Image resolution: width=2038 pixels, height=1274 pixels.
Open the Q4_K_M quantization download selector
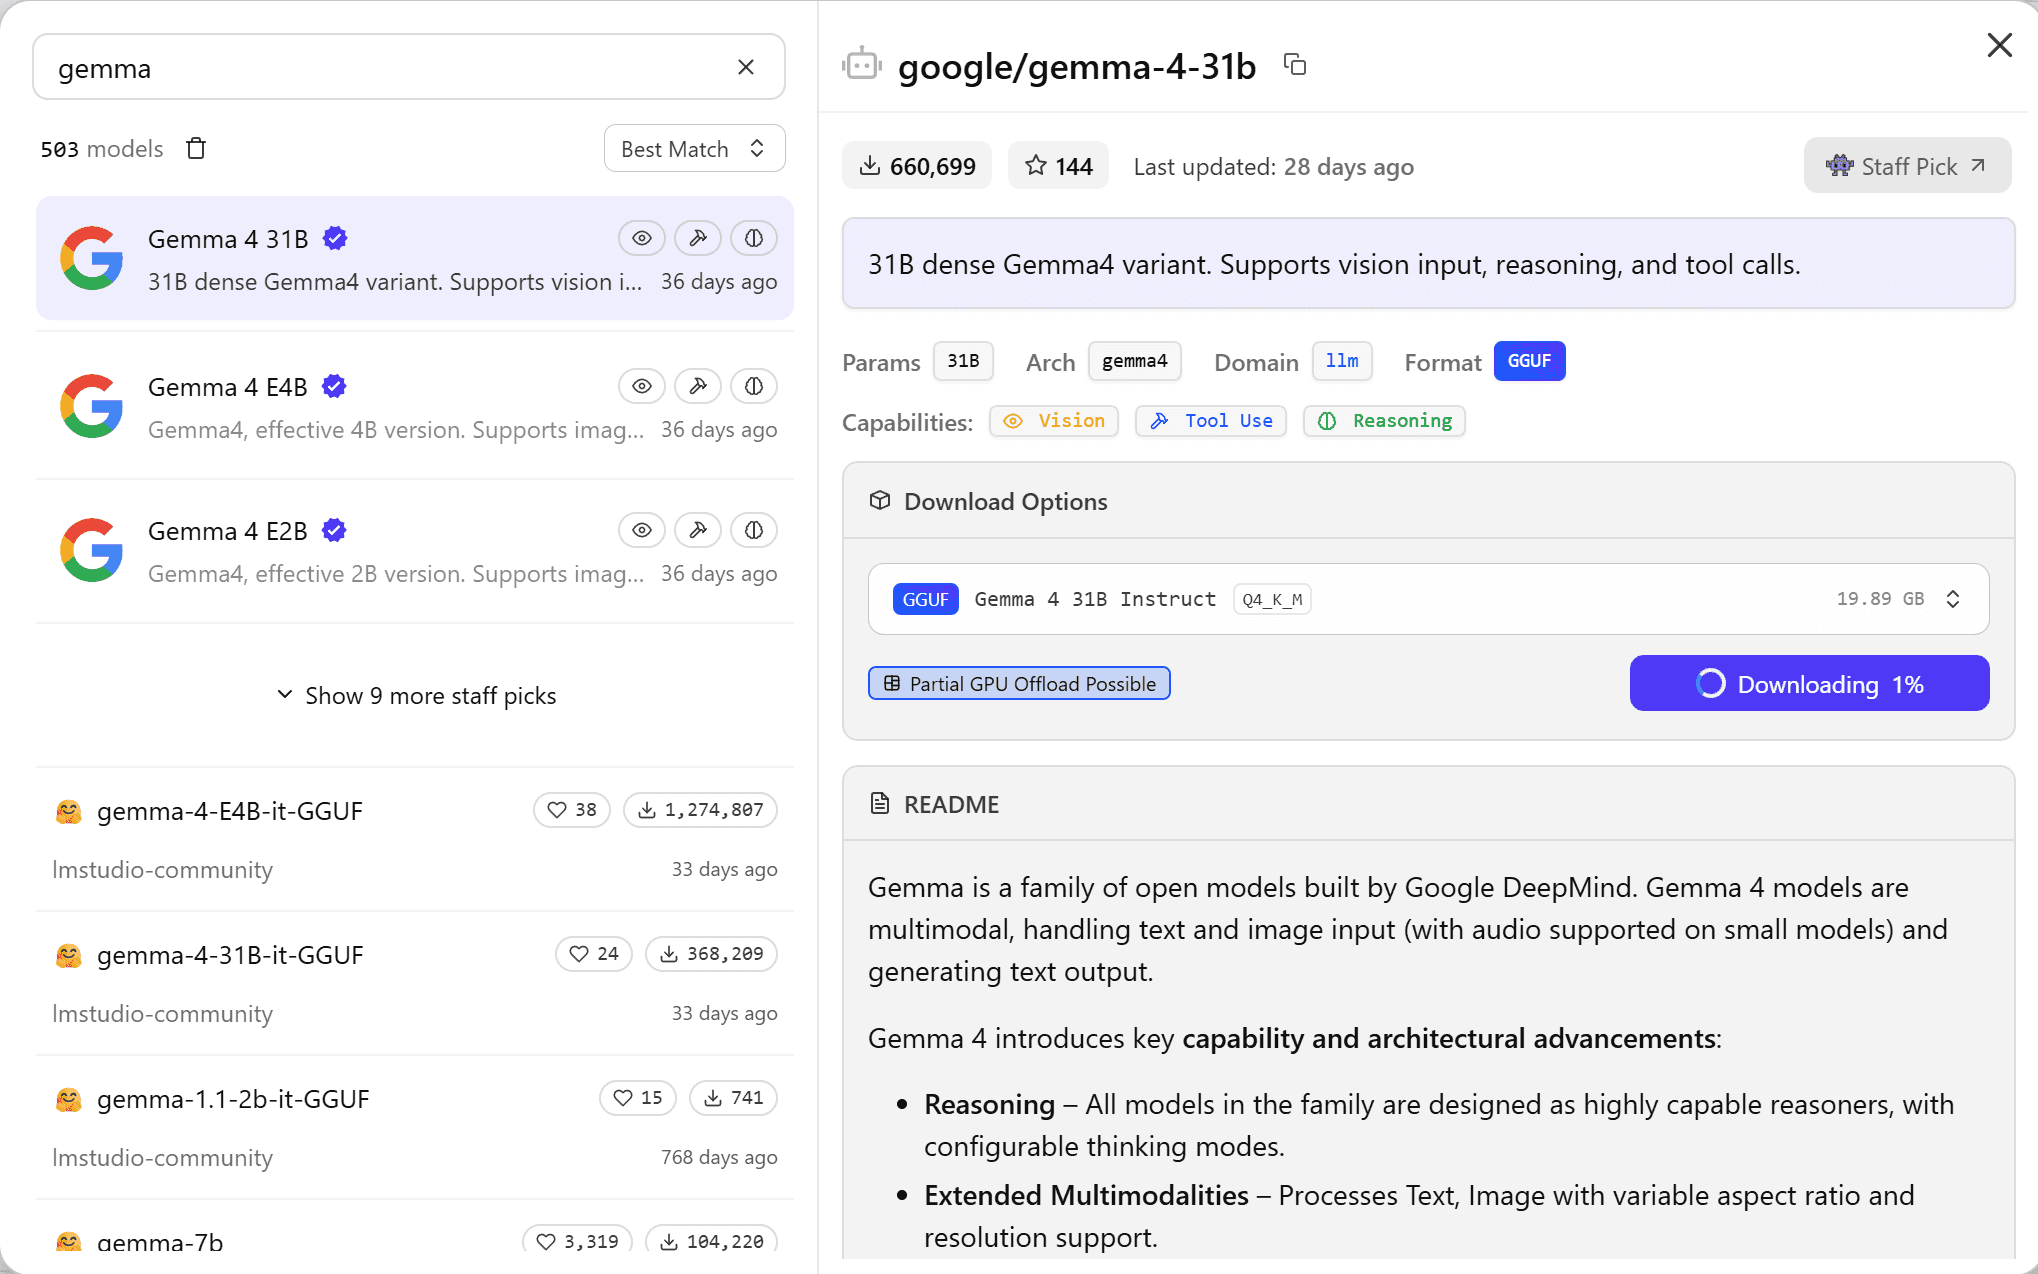tap(1428, 599)
